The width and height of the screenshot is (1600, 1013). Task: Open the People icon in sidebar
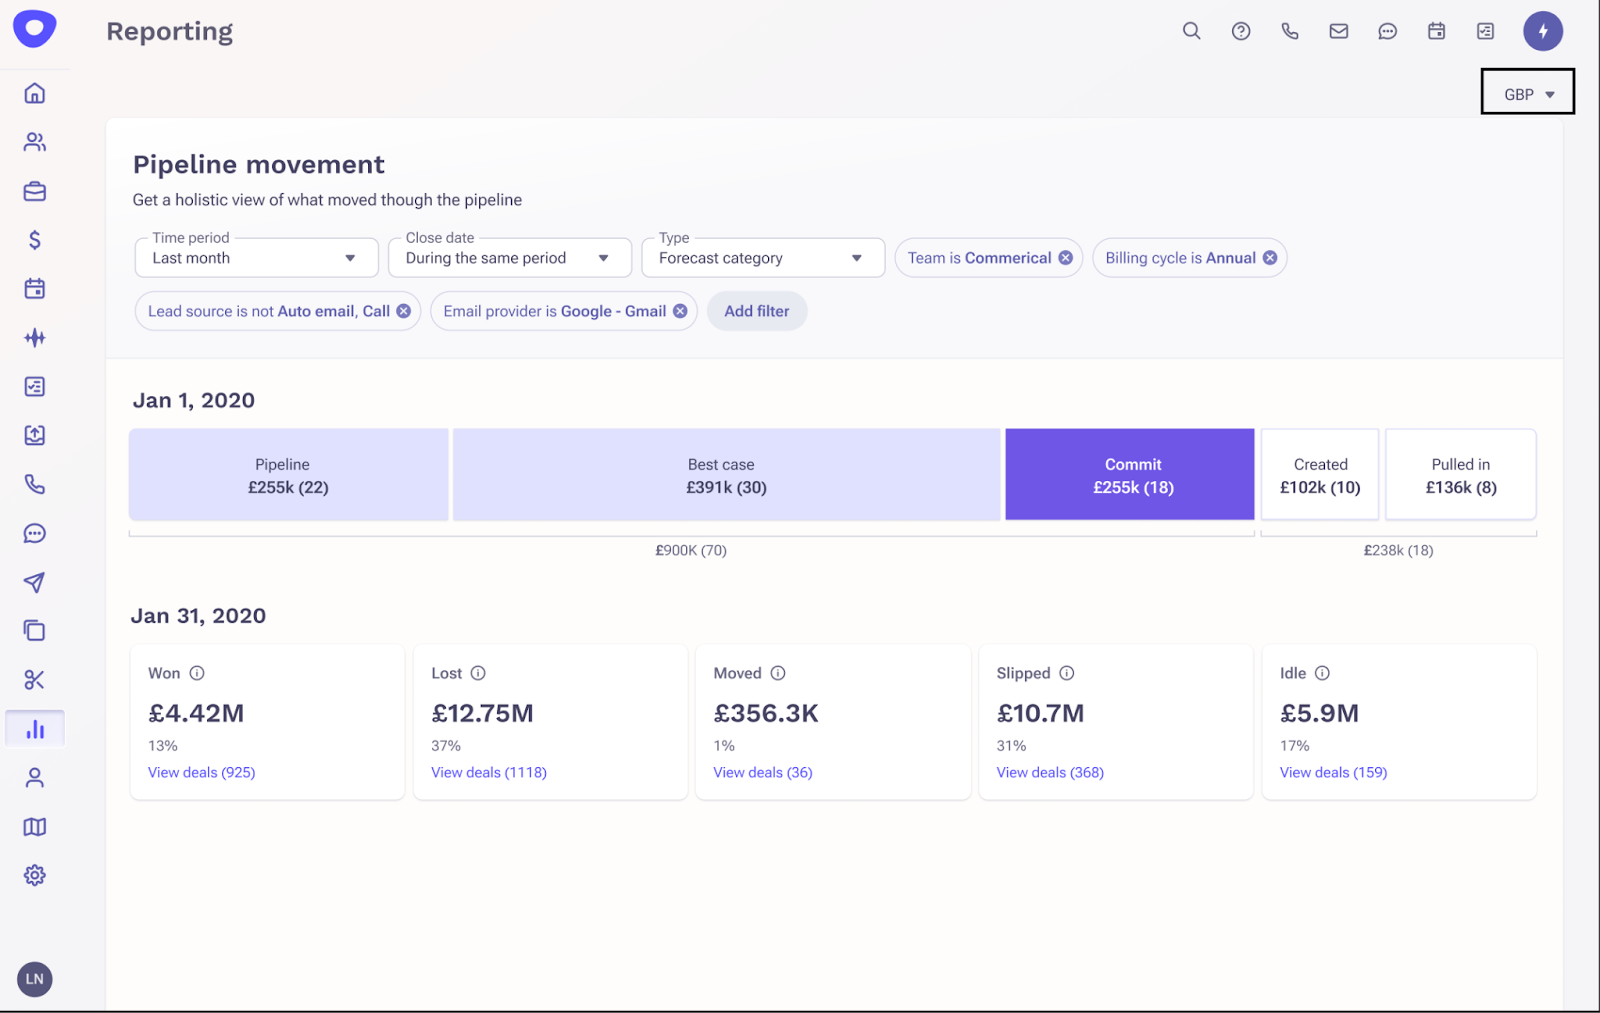click(35, 142)
